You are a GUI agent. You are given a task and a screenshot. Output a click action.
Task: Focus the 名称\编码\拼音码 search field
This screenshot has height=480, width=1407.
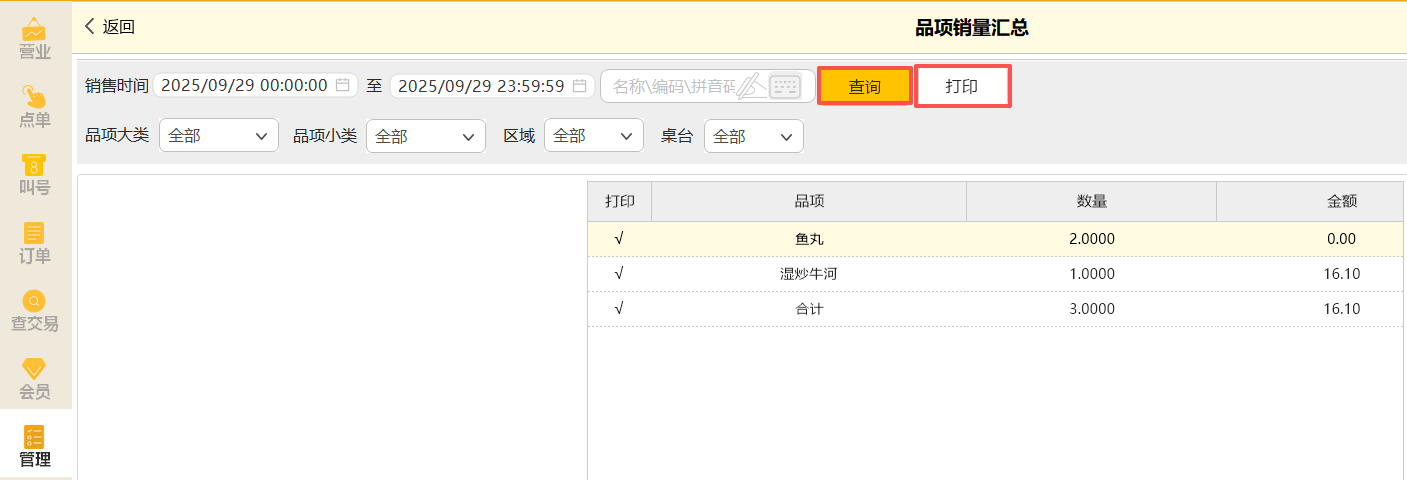click(x=670, y=86)
